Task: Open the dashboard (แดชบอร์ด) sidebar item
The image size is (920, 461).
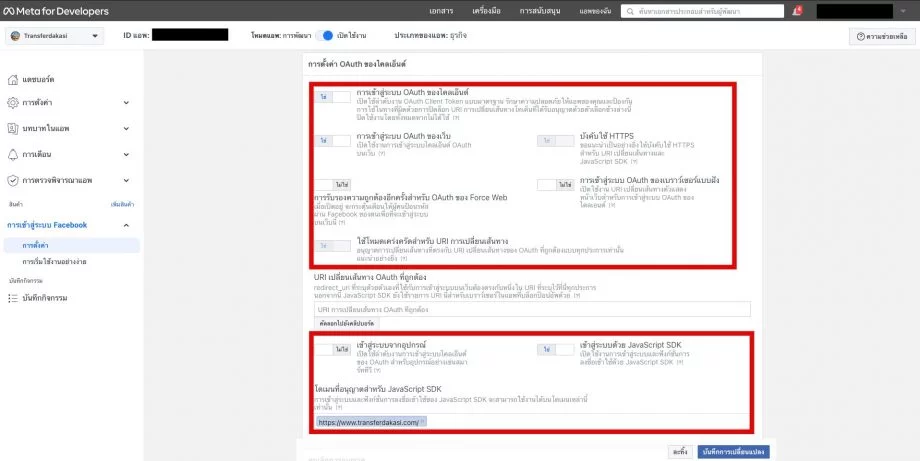Action: (38, 79)
